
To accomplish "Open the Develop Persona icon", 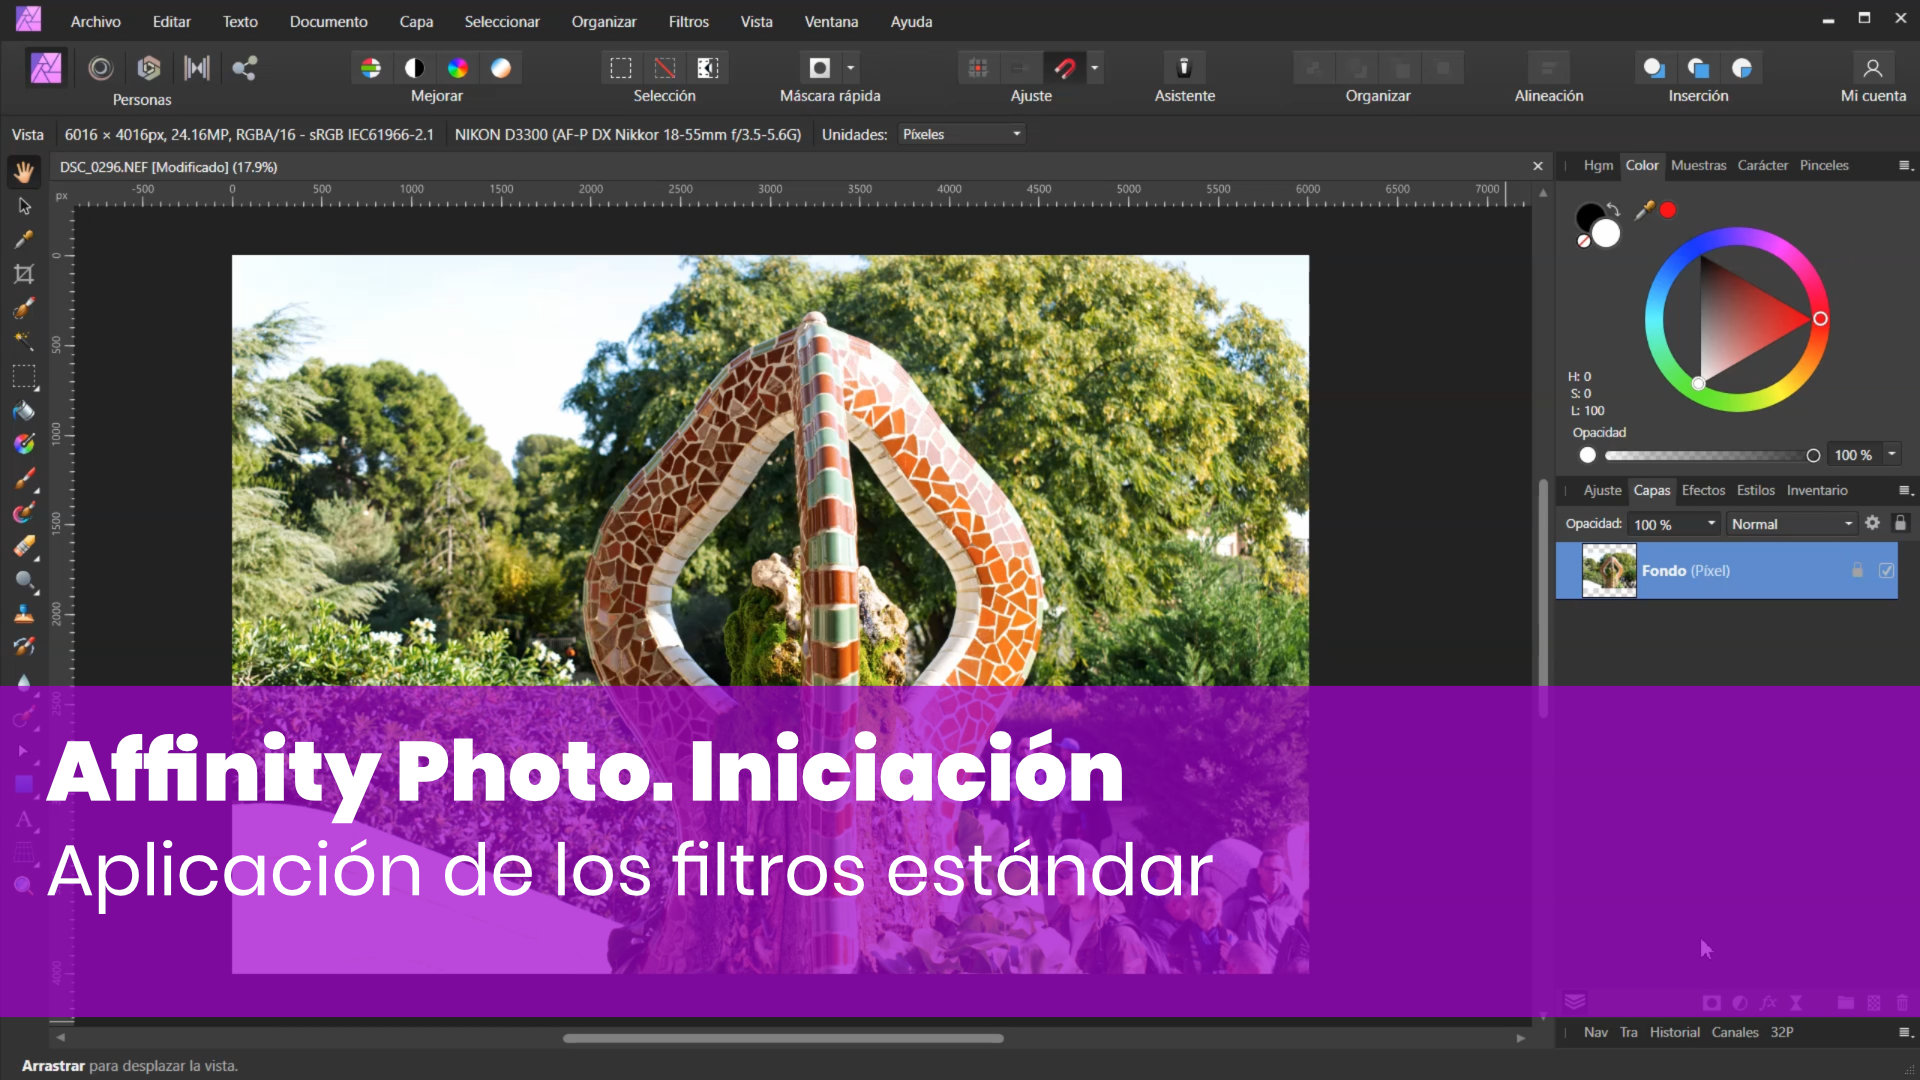I will 149,68.
